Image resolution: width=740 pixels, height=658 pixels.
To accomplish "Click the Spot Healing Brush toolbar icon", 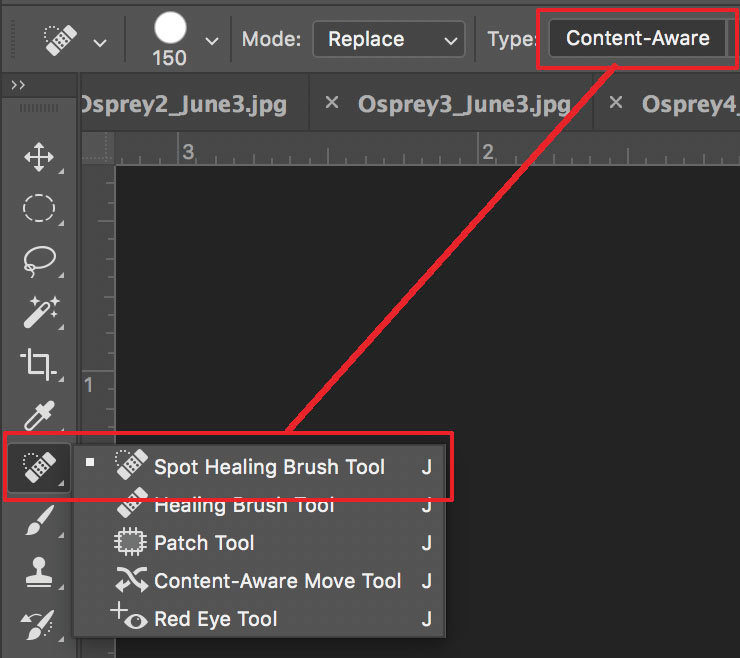I will 39,468.
